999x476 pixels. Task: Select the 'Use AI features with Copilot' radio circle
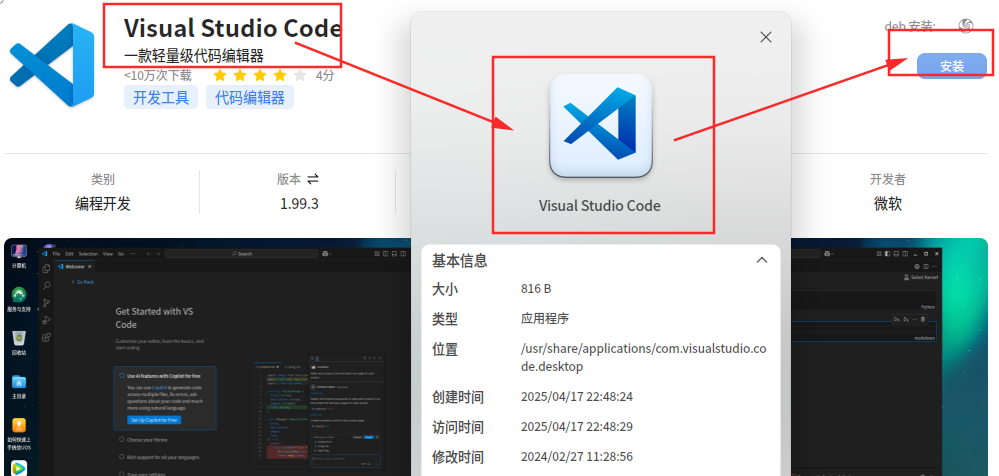coord(122,376)
